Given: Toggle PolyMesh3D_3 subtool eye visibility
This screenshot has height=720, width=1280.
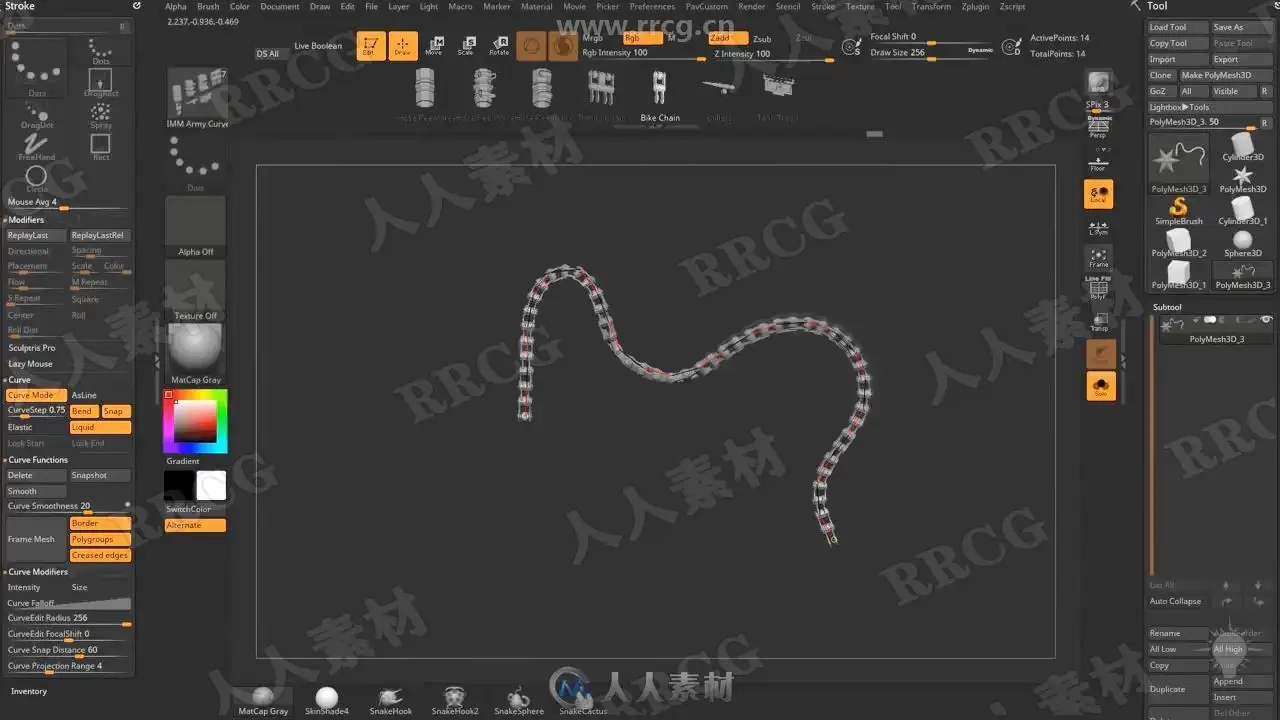Looking at the screenshot, I should (x=1266, y=320).
